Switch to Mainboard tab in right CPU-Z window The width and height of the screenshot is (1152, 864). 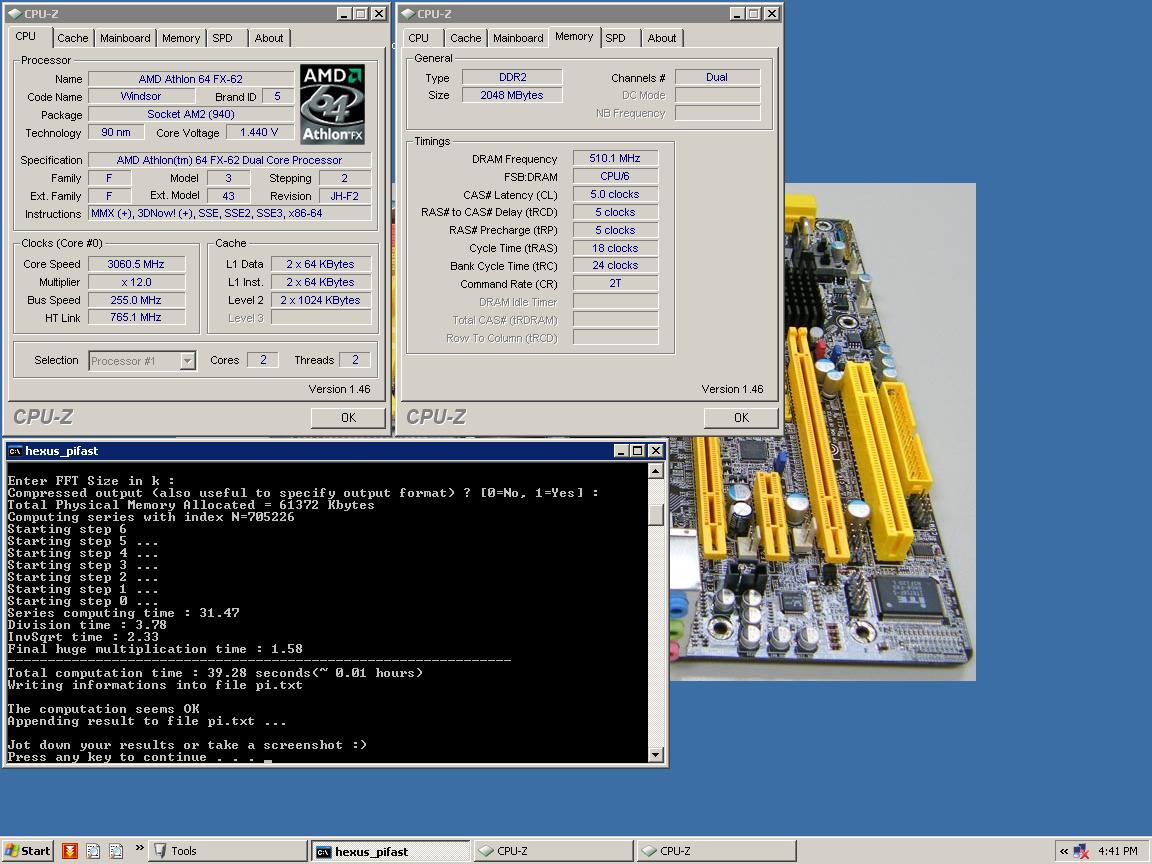[518, 38]
